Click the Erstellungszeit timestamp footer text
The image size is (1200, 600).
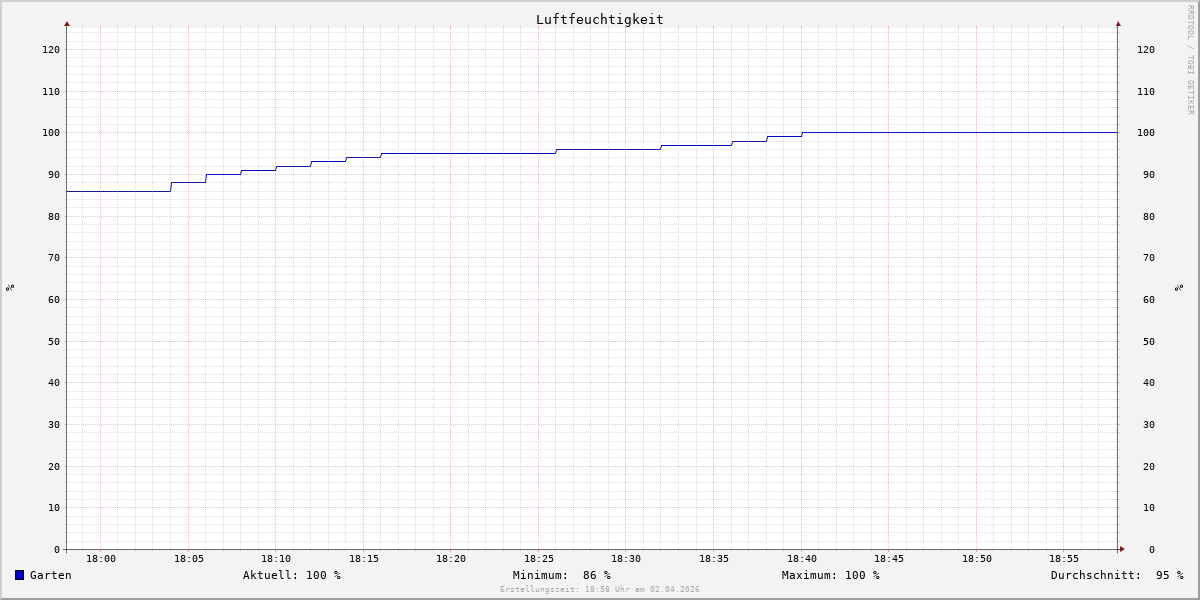coord(599,590)
